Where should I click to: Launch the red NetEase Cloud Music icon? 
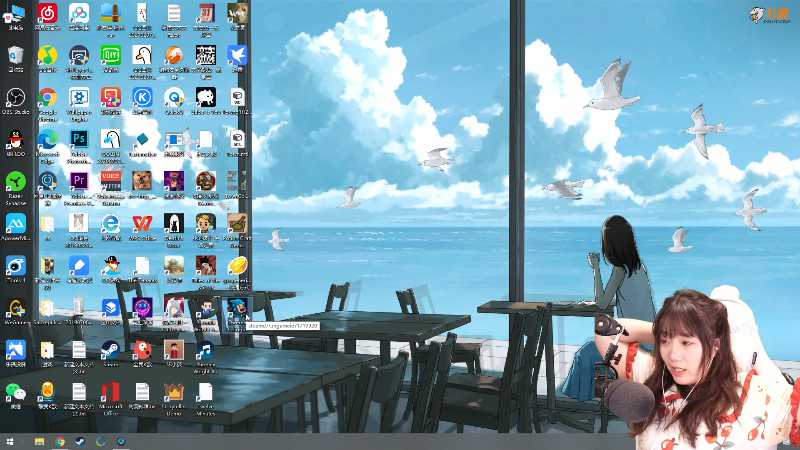pyautogui.click(x=47, y=13)
